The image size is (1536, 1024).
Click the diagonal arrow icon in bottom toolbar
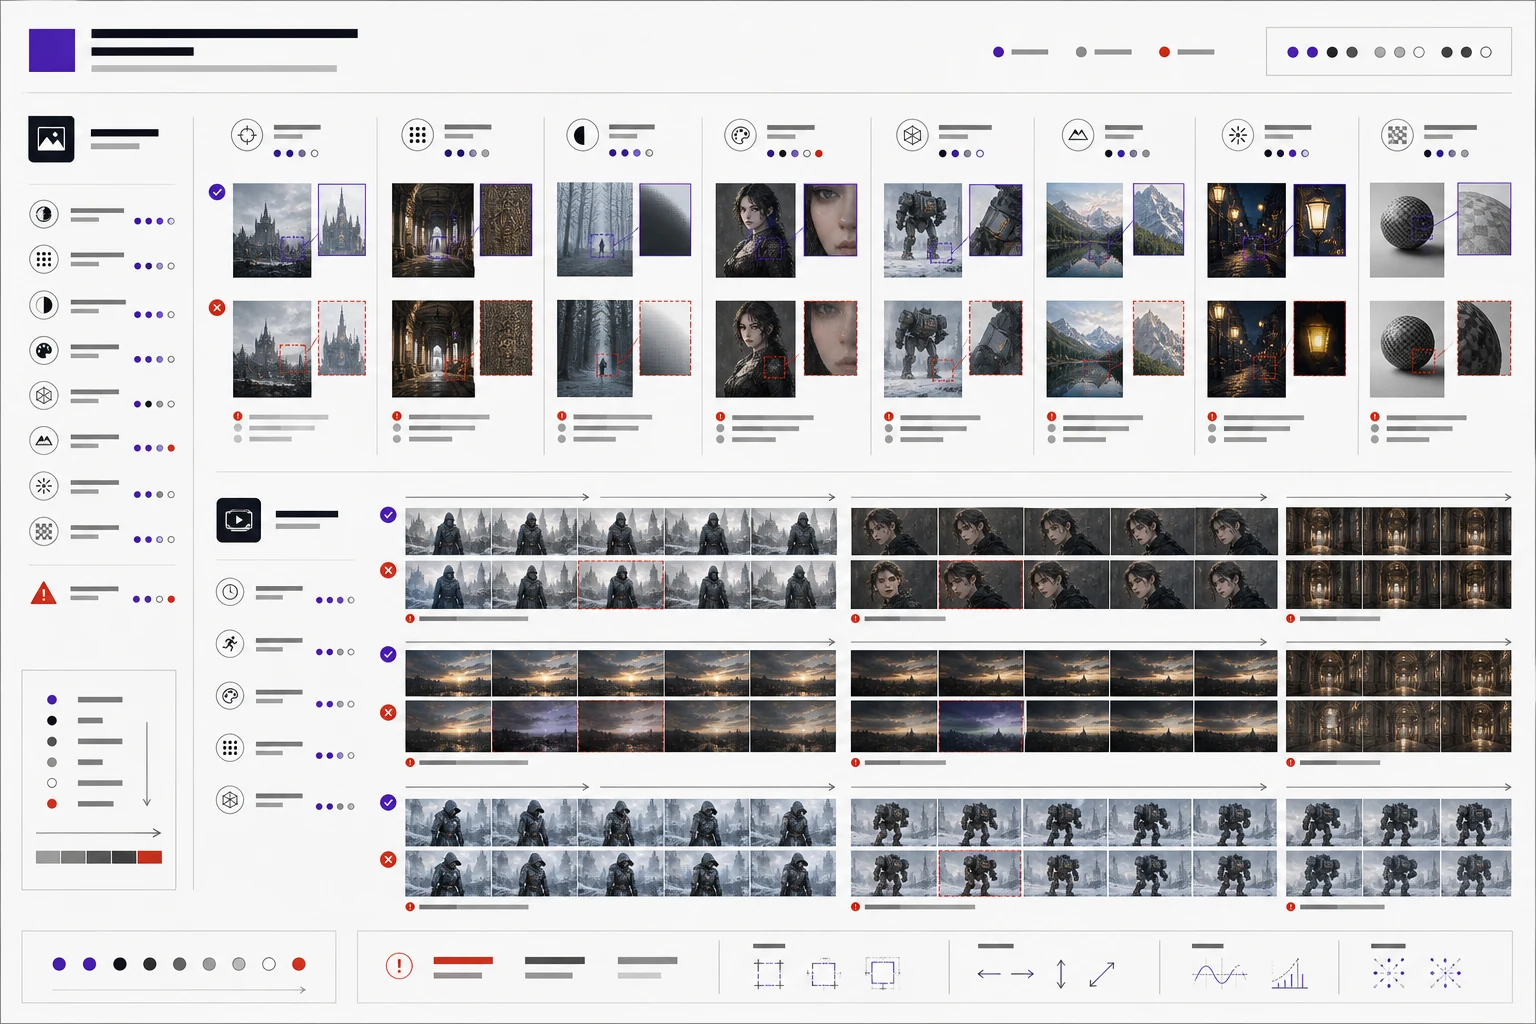1102,973
